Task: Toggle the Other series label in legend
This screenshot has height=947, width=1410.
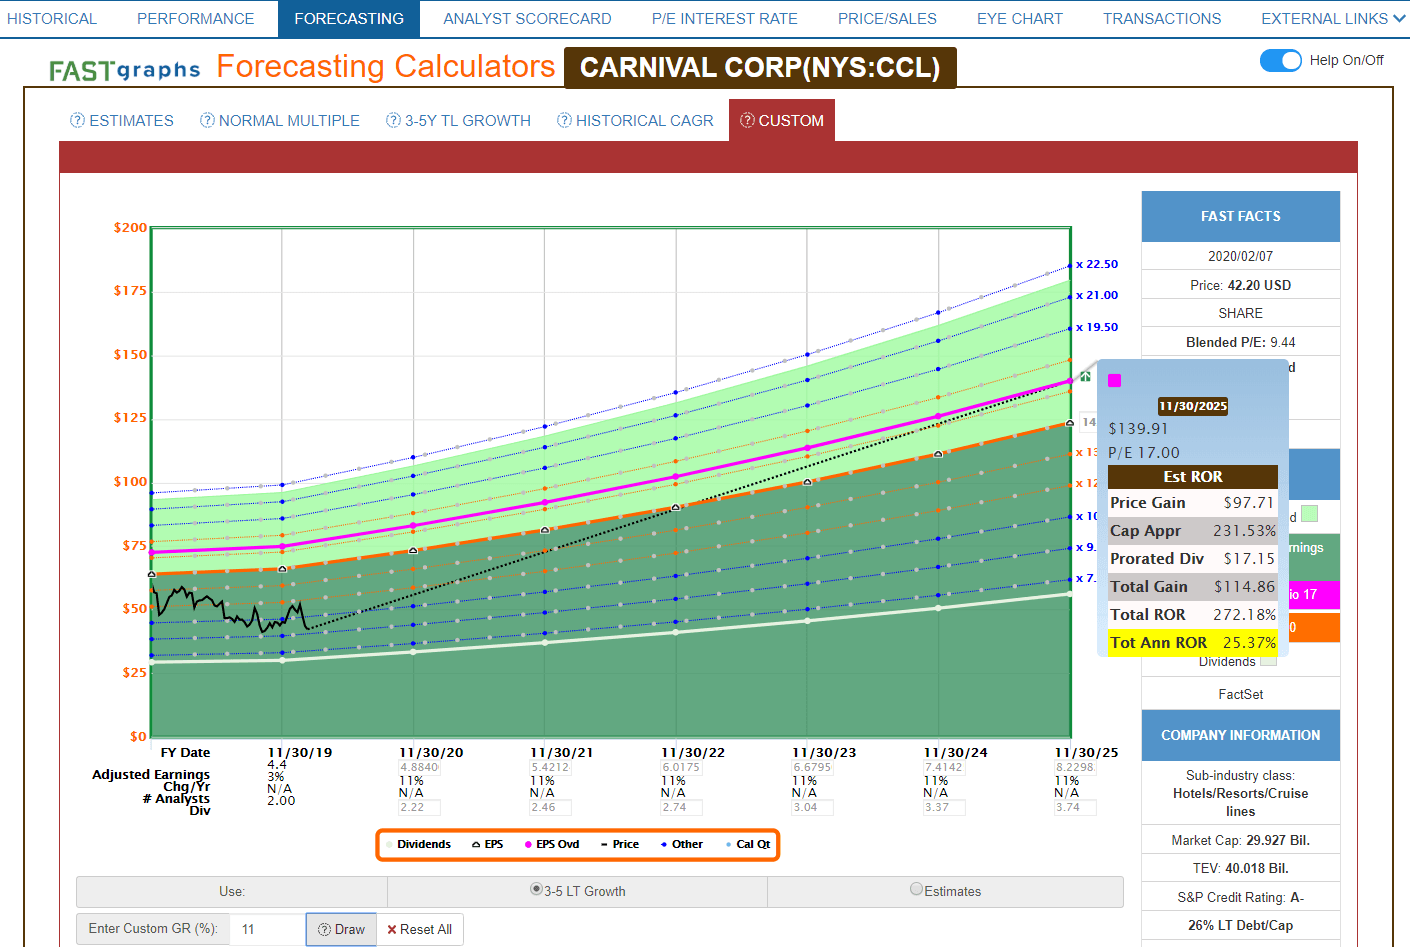Action: pyautogui.click(x=687, y=845)
